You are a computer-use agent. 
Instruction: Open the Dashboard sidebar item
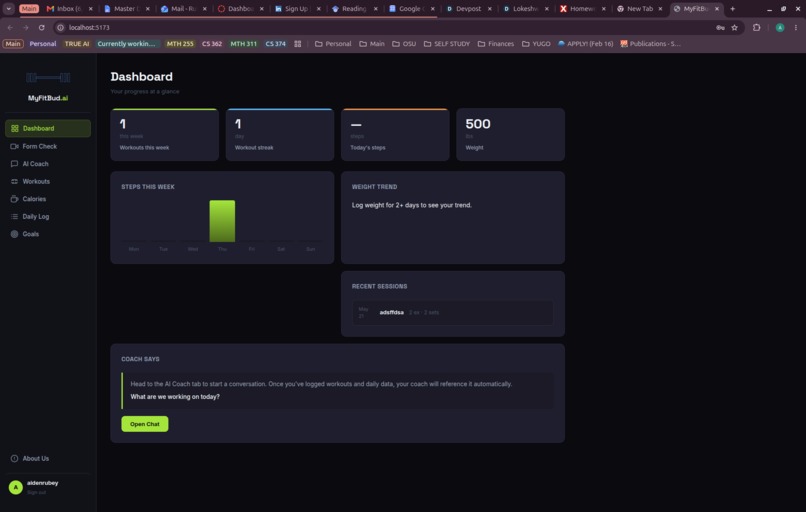point(48,129)
